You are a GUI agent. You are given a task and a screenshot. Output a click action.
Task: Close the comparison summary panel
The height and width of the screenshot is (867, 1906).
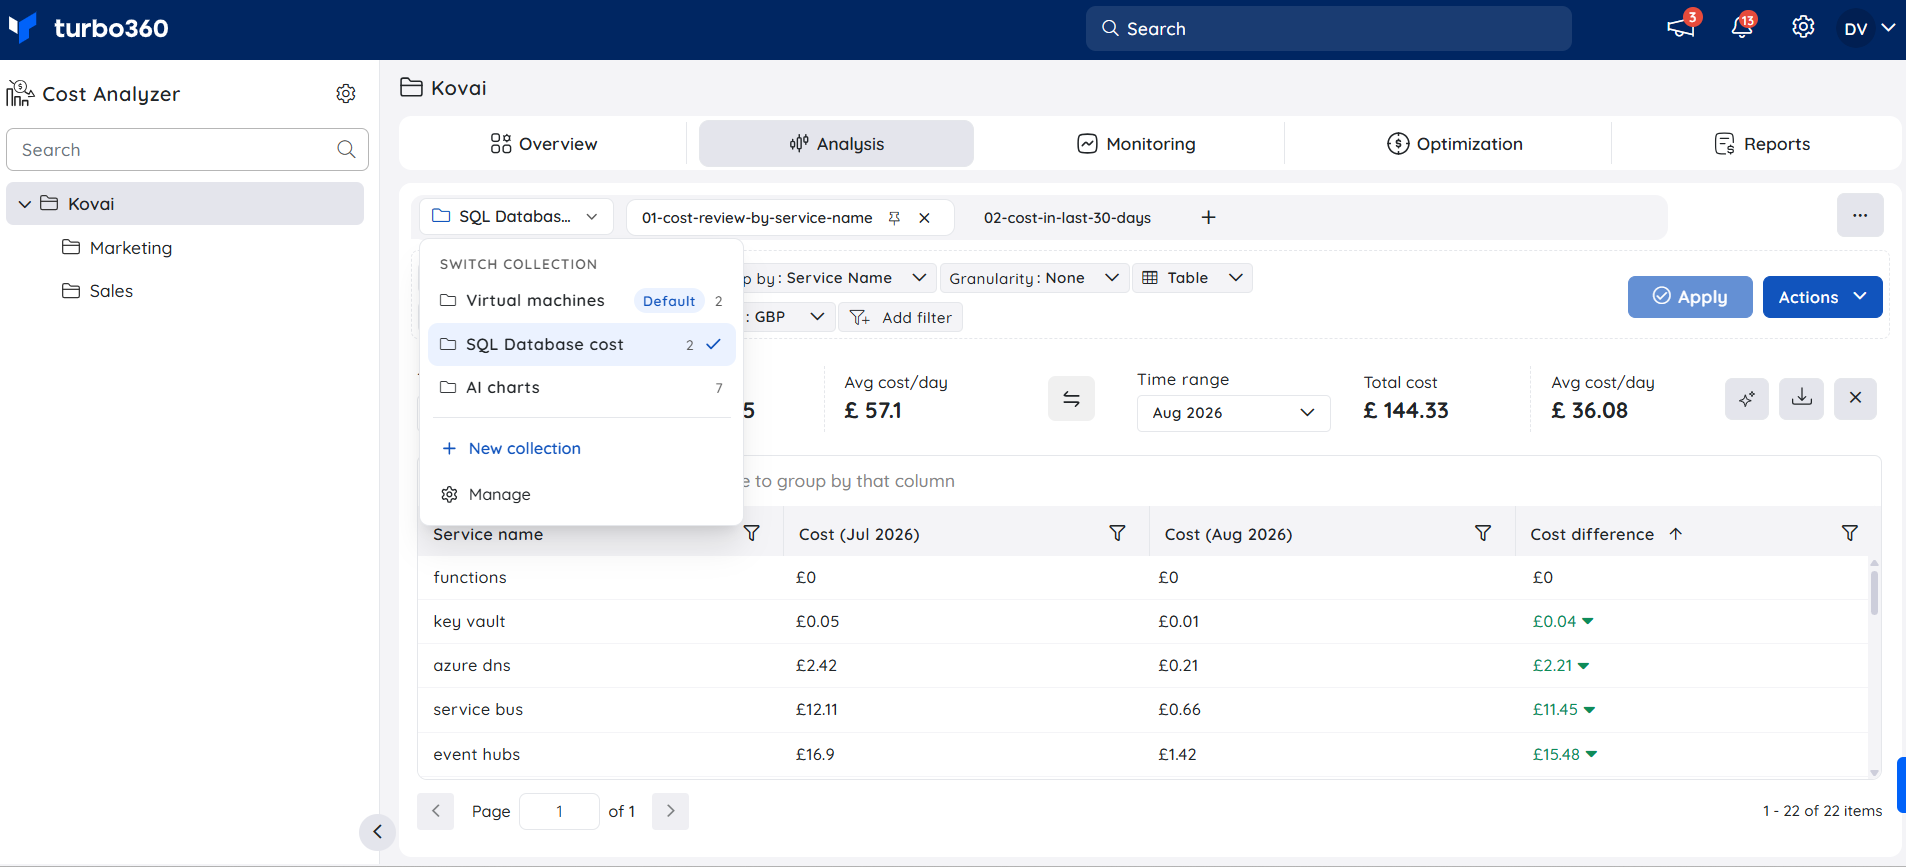pyautogui.click(x=1855, y=398)
